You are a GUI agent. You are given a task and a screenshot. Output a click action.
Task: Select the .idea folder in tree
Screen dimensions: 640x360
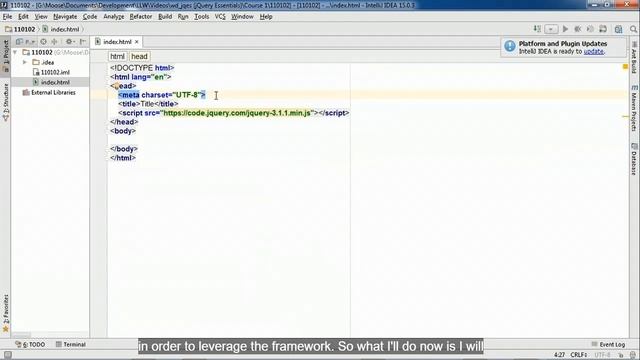(x=43, y=62)
